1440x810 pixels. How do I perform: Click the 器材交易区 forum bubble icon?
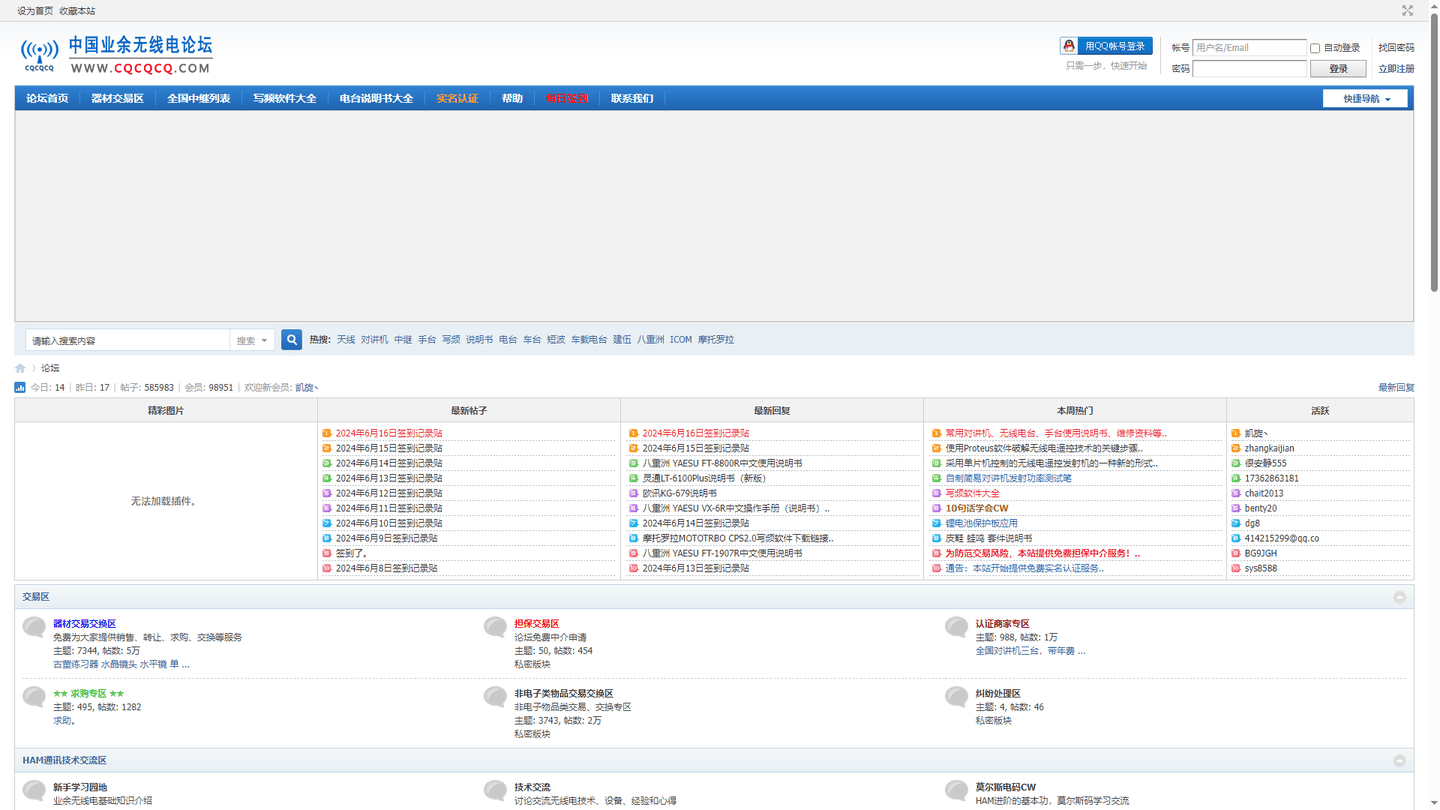click(35, 628)
